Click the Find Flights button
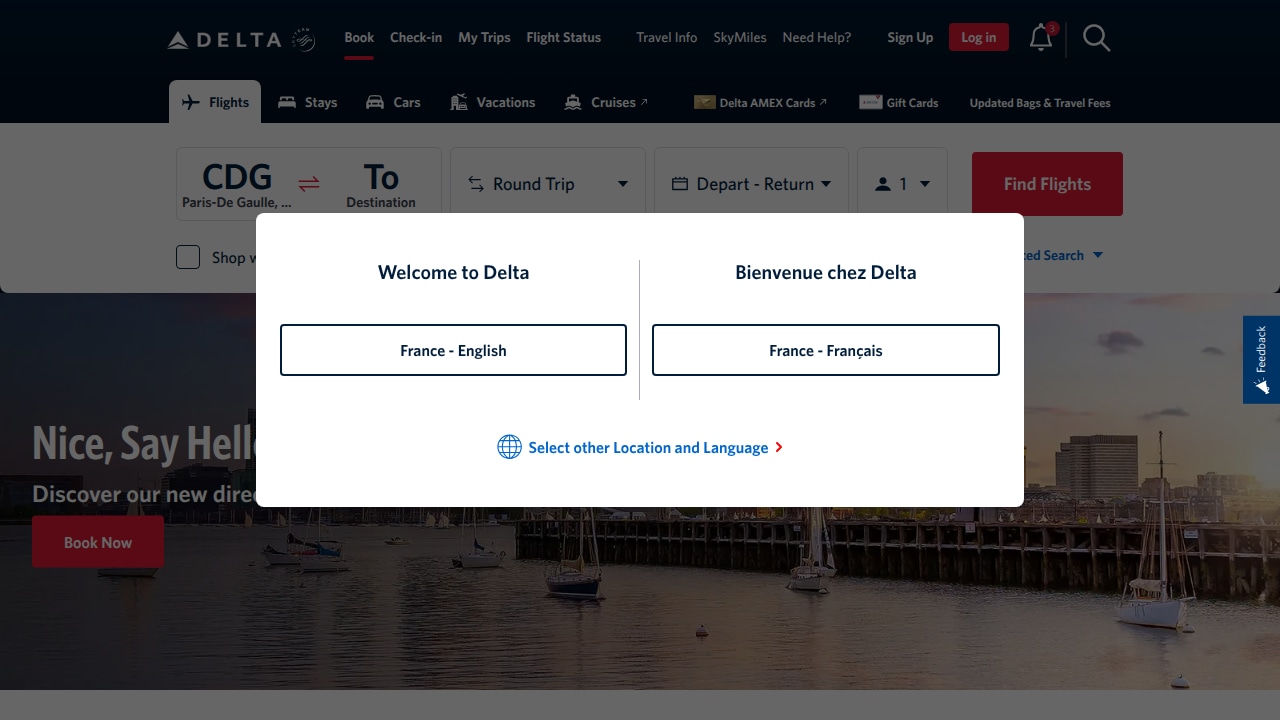Screen dimensions: 1280x720 [x=1047, y=184]
